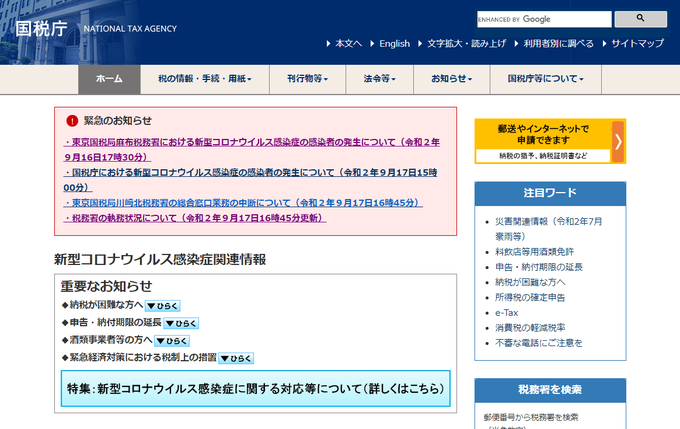Click the orange arrow on mail application banner
680x429 pixels.
click(618, 141)
